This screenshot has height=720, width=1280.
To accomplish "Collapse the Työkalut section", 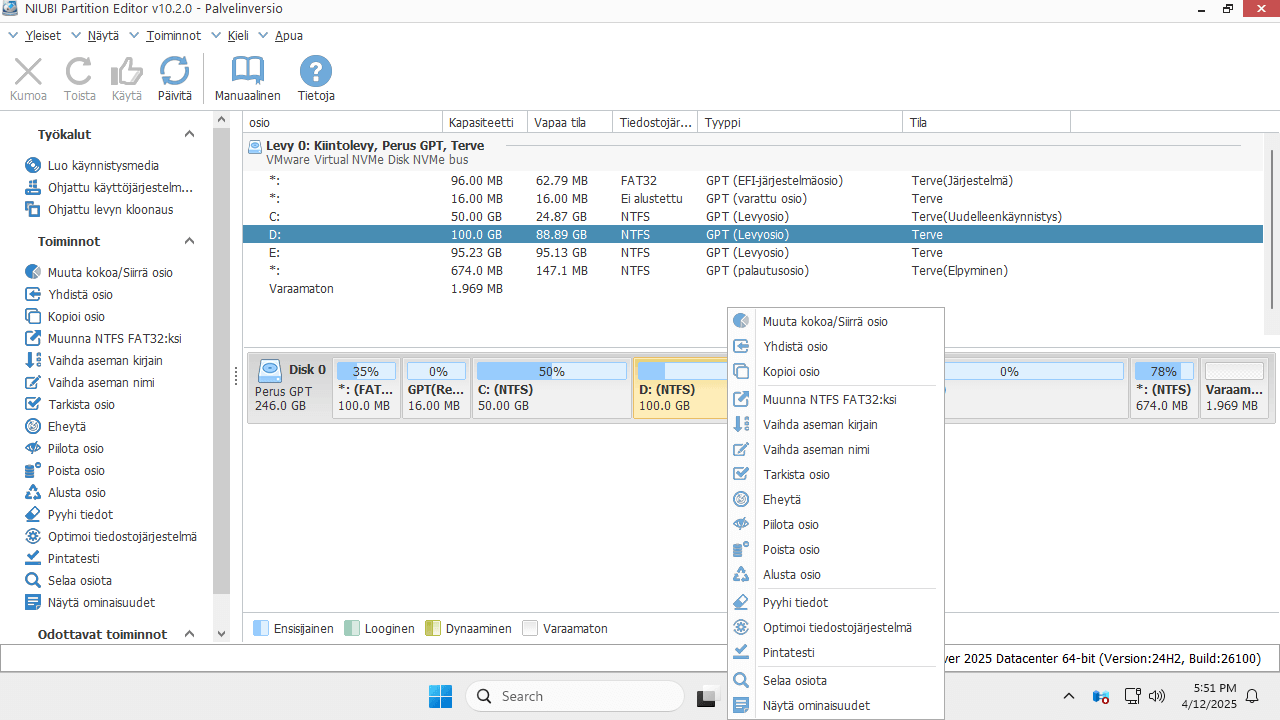I will pos(189,134).
